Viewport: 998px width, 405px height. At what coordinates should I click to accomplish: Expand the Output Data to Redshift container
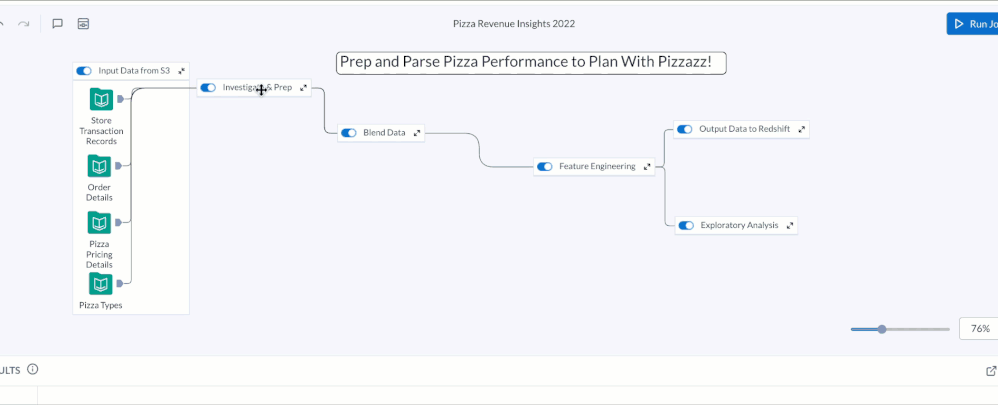pos(801,129)
